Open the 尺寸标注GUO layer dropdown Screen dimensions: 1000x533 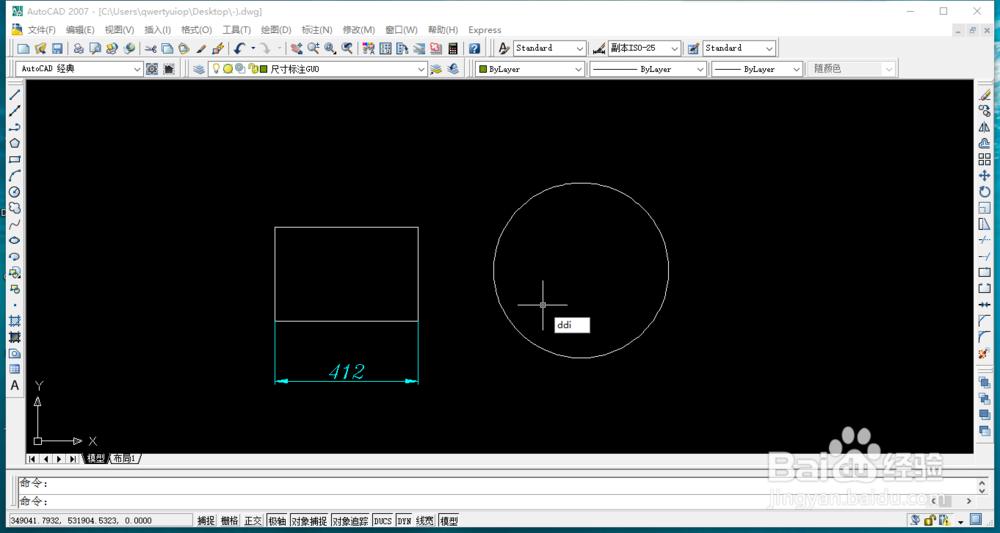(317, 69)
